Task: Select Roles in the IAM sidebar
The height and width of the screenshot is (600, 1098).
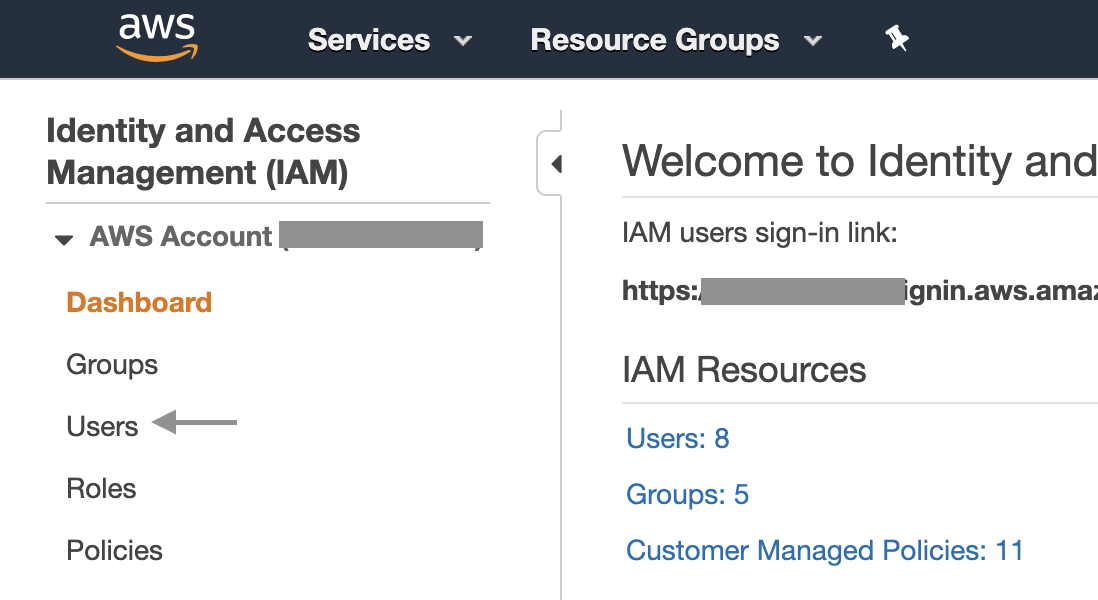Action: pyautogui.click(x=101, y=488)
